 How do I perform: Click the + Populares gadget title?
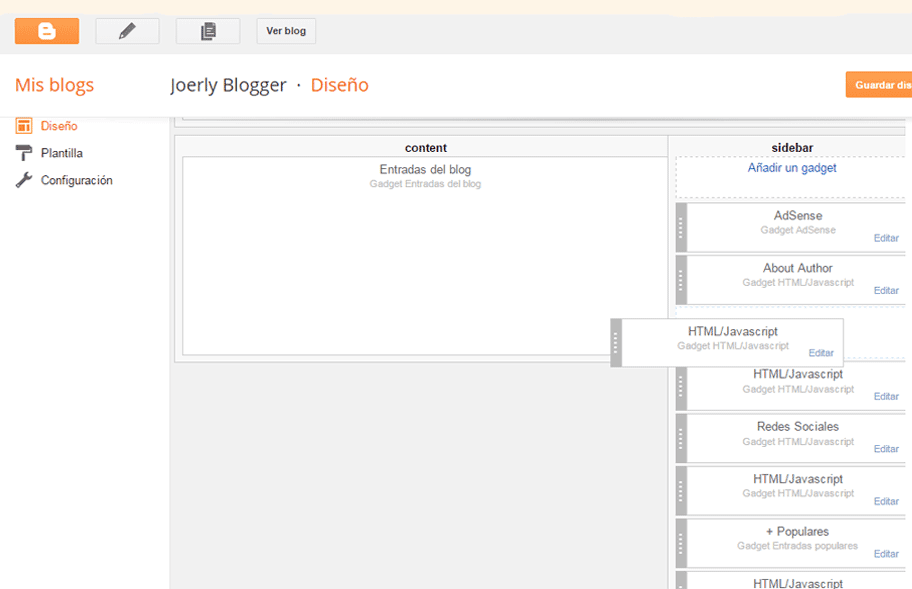click(x=797, y=531)
